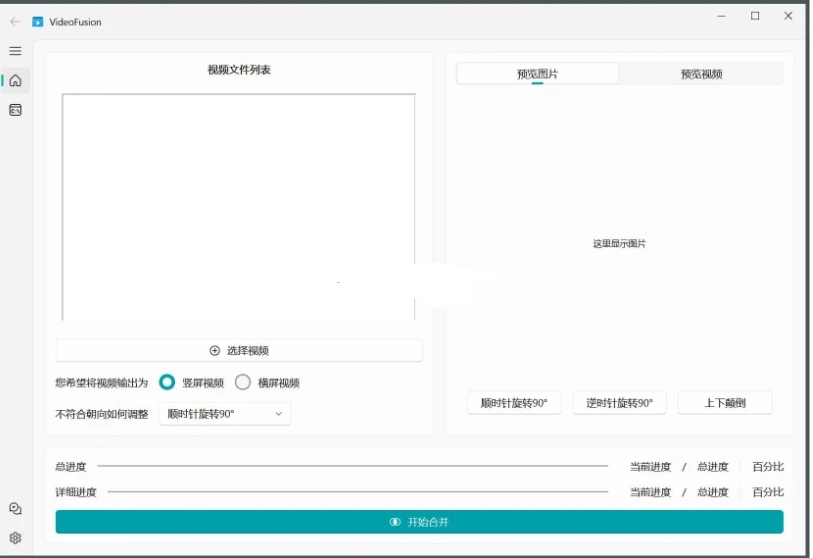Switch to the 预览视频 tab
Image resolution: width=813 pixels, height=558 pixels.
(701, 74)
